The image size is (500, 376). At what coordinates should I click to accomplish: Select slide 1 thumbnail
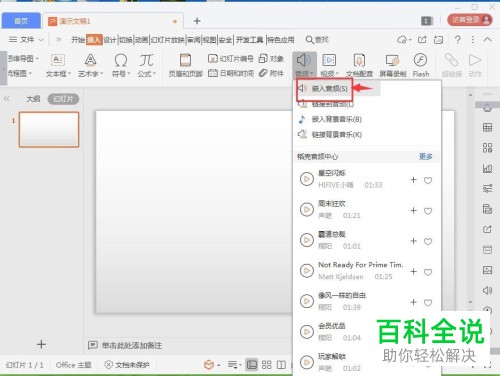point(49,129)
